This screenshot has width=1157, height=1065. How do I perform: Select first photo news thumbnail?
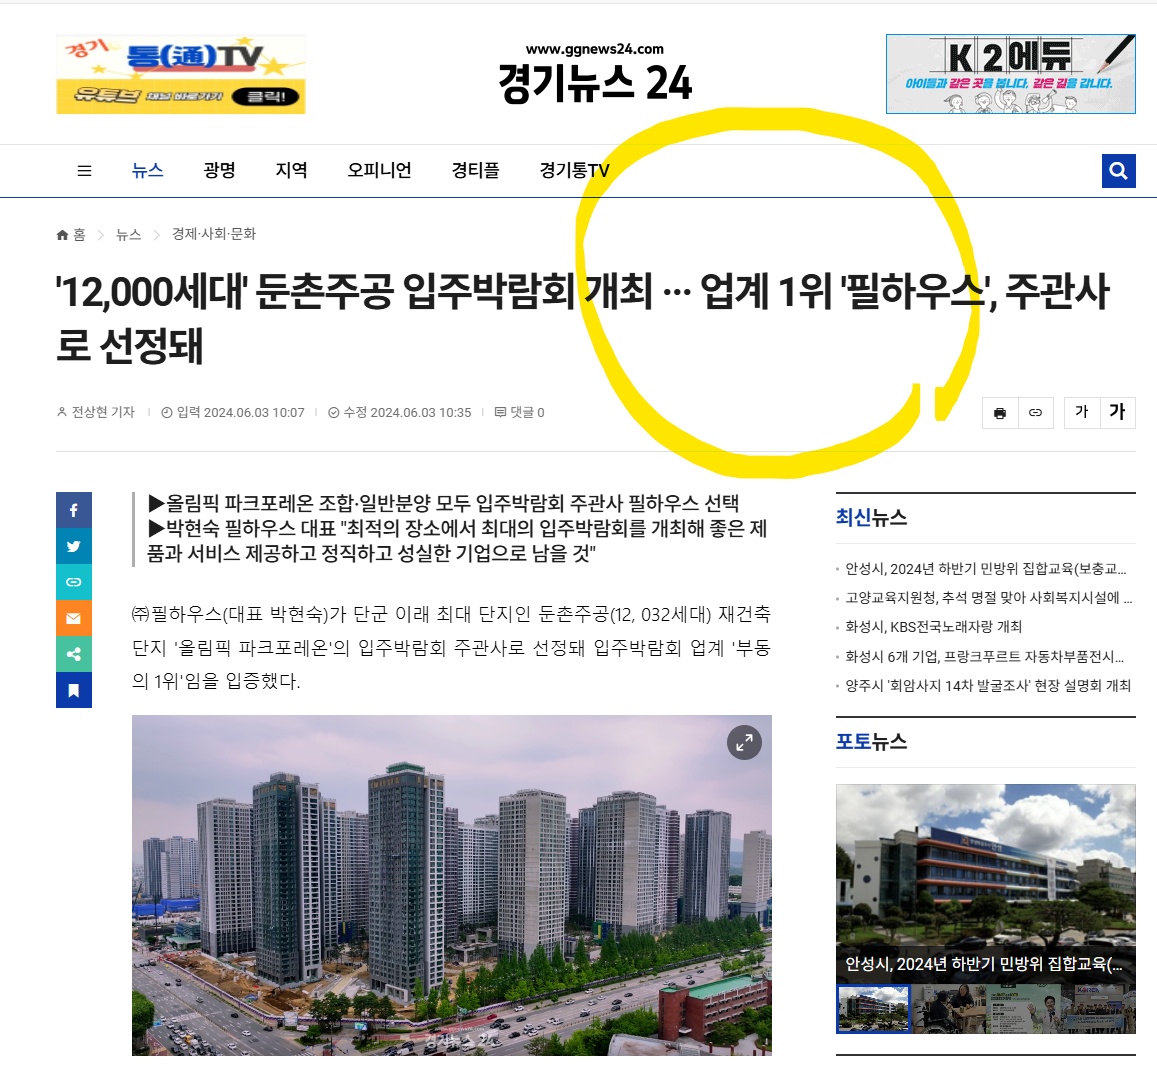coord(874,1009)
